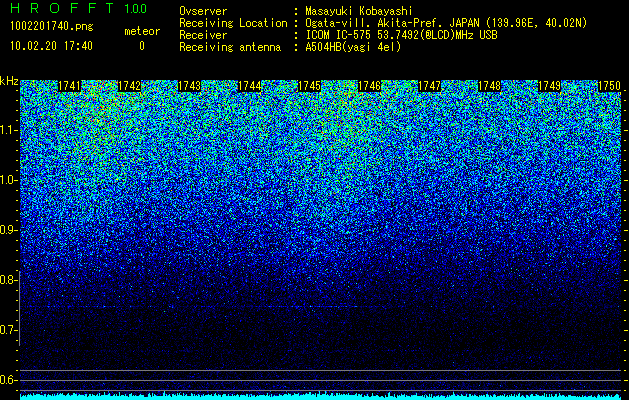Click the 1741 time marker
Image resolution: width=629 pixels, height=400 pixels.
tap(69, 86)
